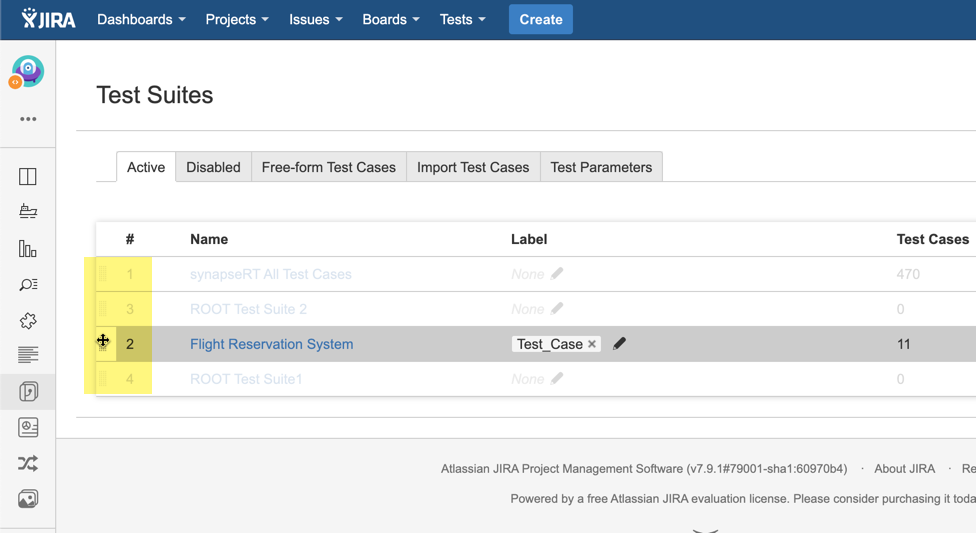Expand the Projects dropdown menu

click(236, 19)
